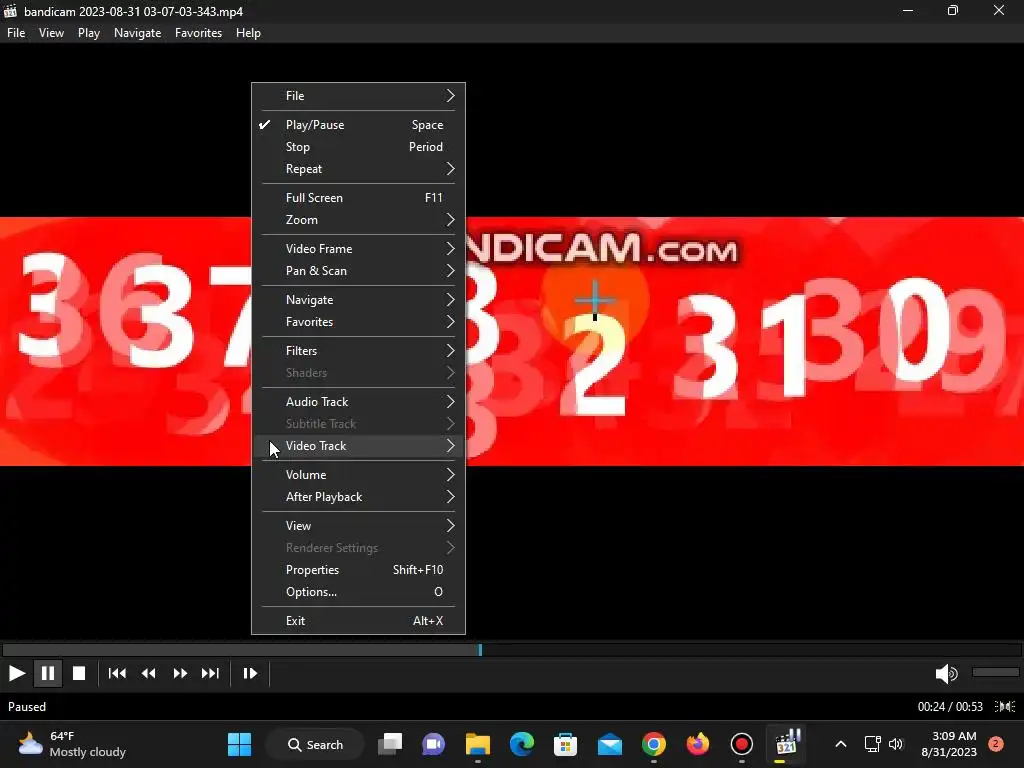Click the taskbar Search box
1024x768 pixels.
[315, 744]
